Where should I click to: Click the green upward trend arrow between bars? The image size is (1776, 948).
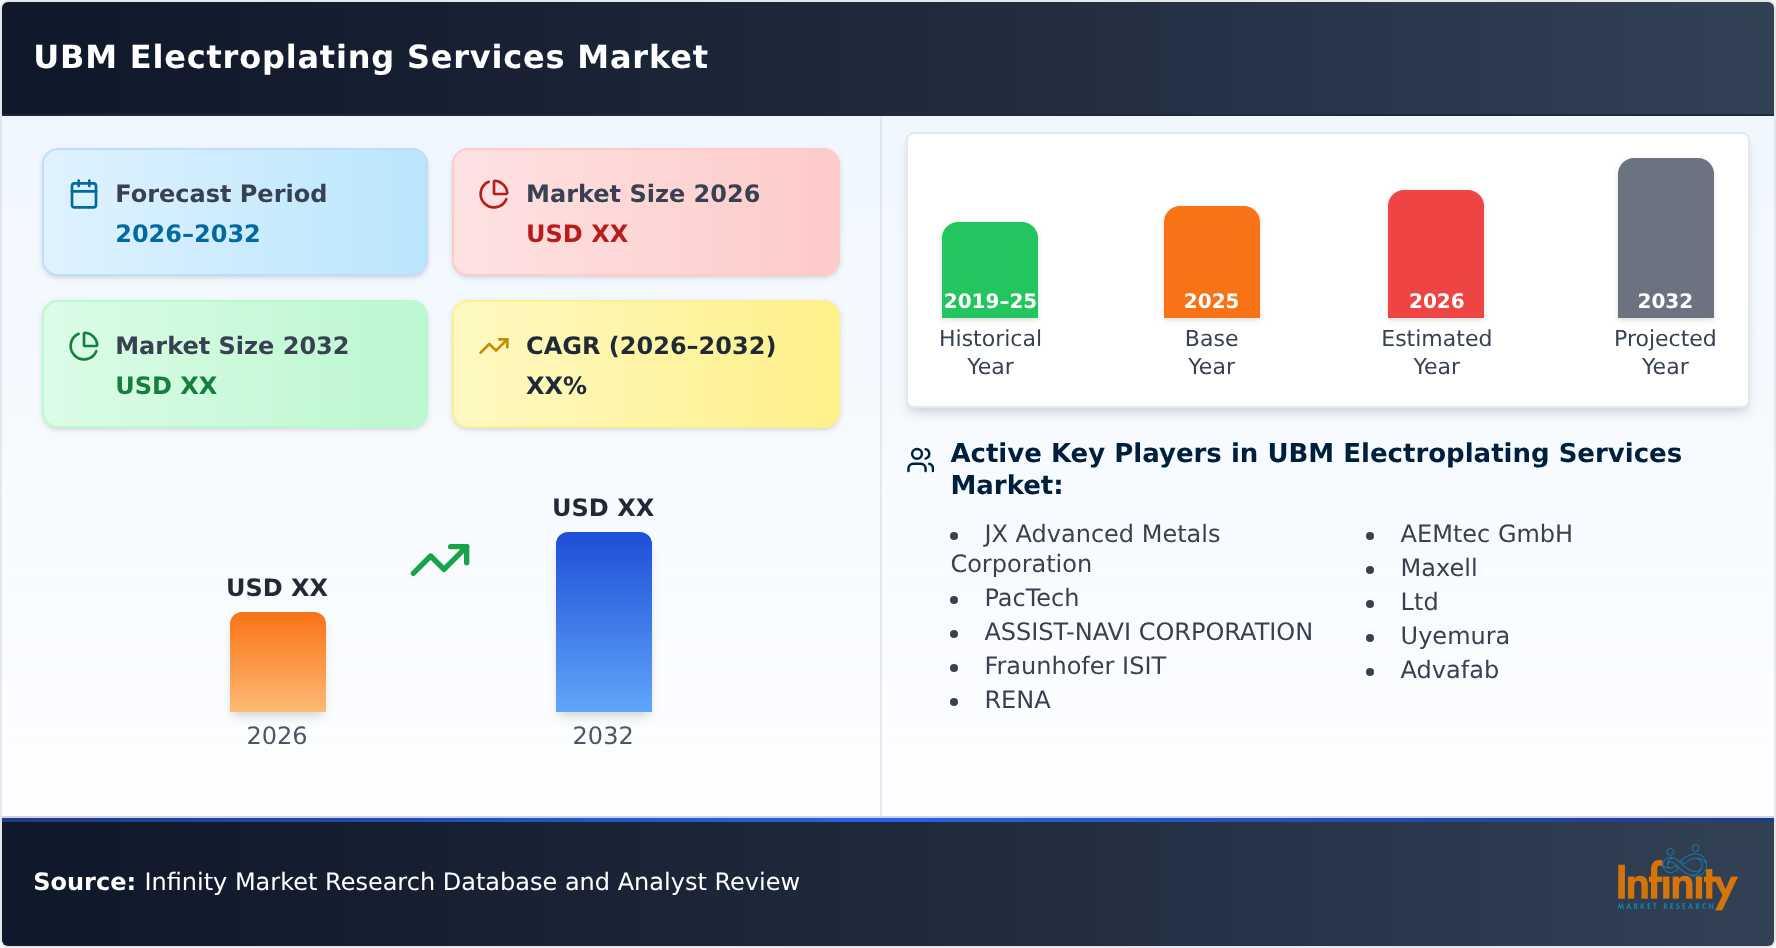tap(440, 560)
